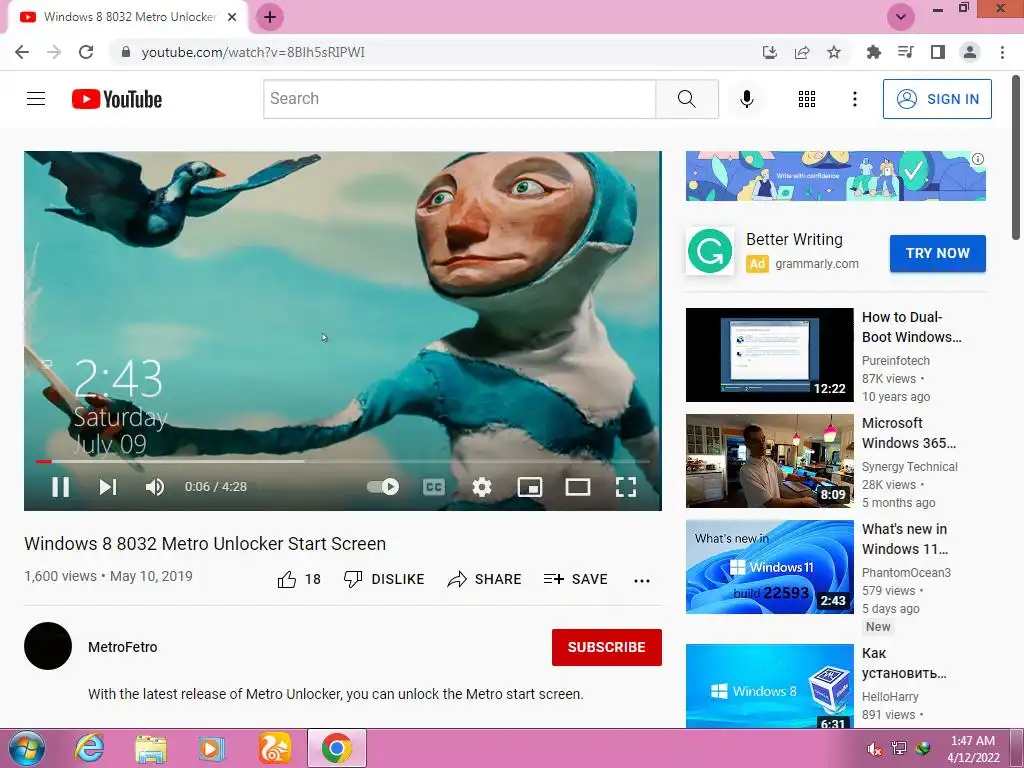
Task: Click the HelloHarry channel name
Action: [x=890, y=696]
